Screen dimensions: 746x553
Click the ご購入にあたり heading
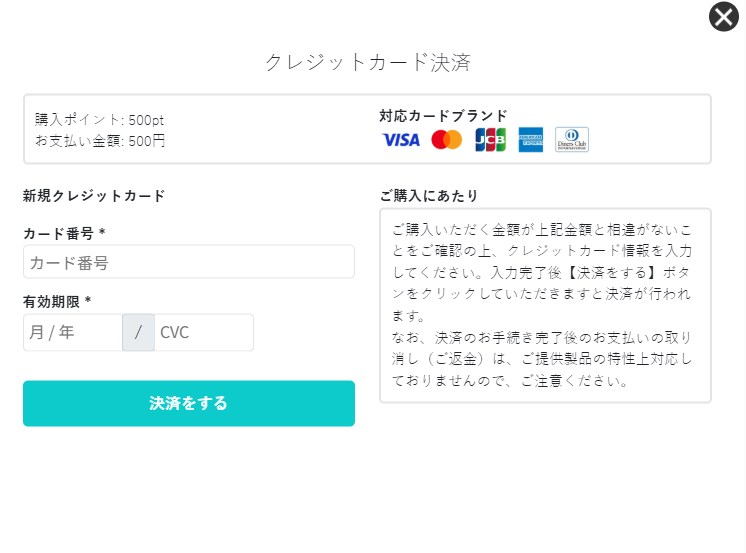click(x=429, y=195)
